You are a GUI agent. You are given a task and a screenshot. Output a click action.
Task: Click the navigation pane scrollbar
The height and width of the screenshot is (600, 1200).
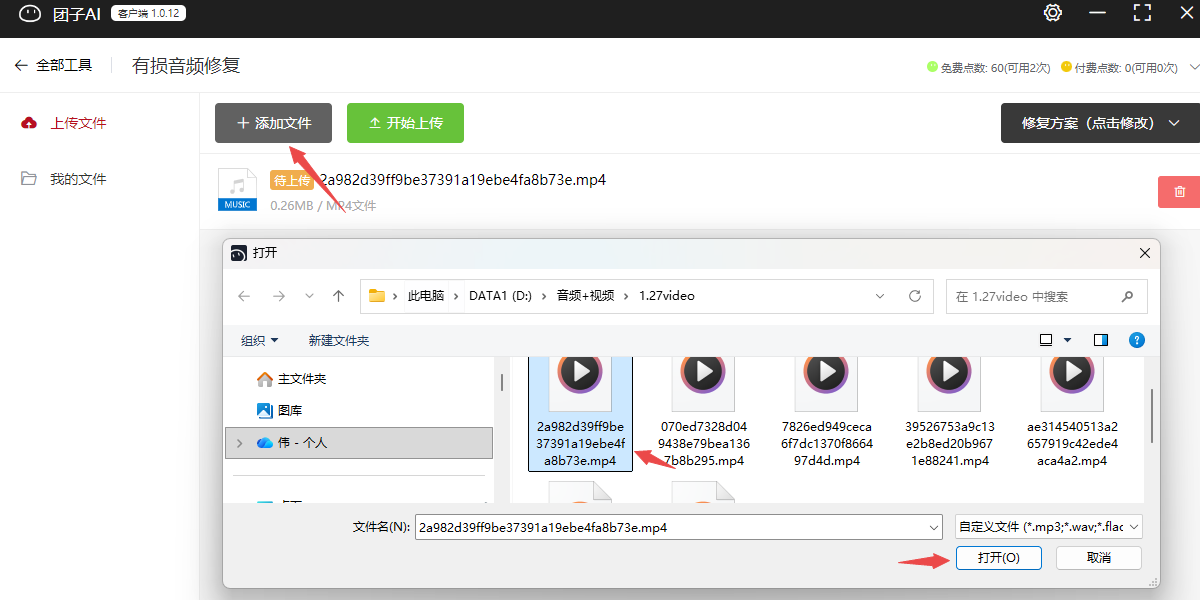(501, 381)
